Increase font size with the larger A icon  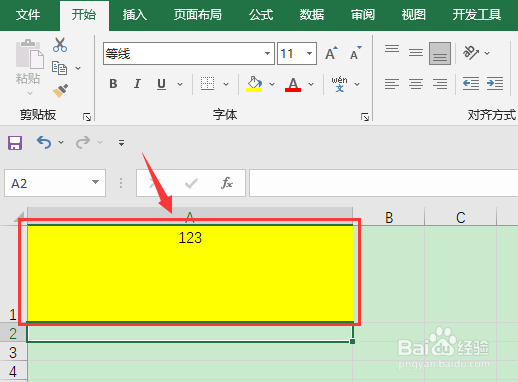331,53
